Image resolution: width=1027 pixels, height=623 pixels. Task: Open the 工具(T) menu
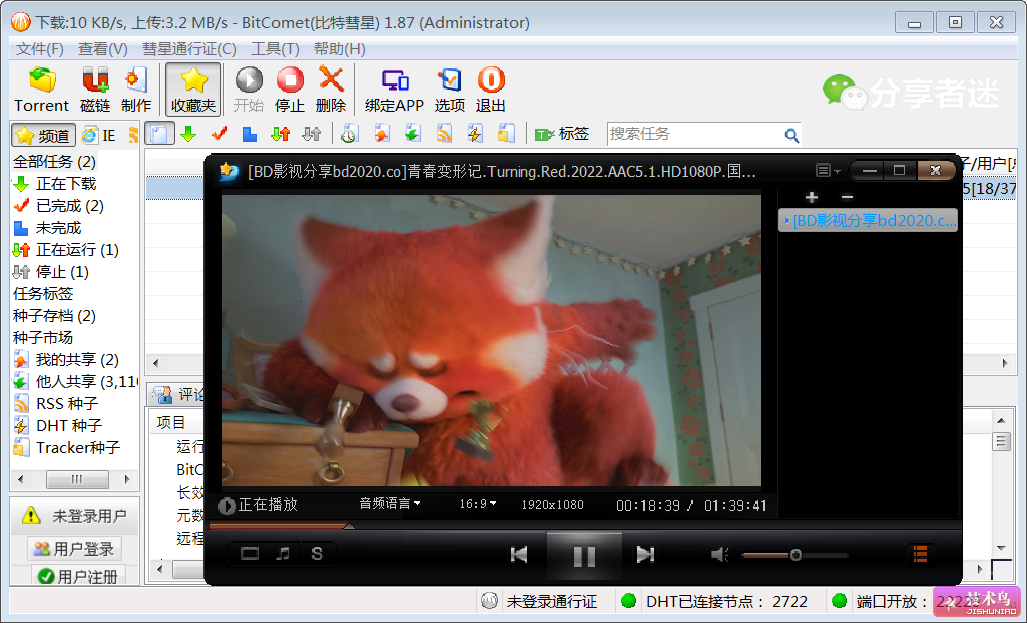(x=275, y=49)
